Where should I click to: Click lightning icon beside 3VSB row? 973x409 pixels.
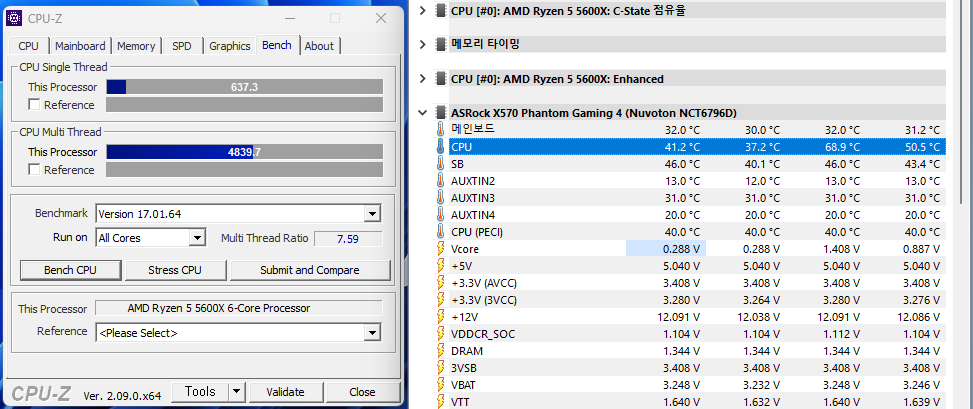coord(441,367)
